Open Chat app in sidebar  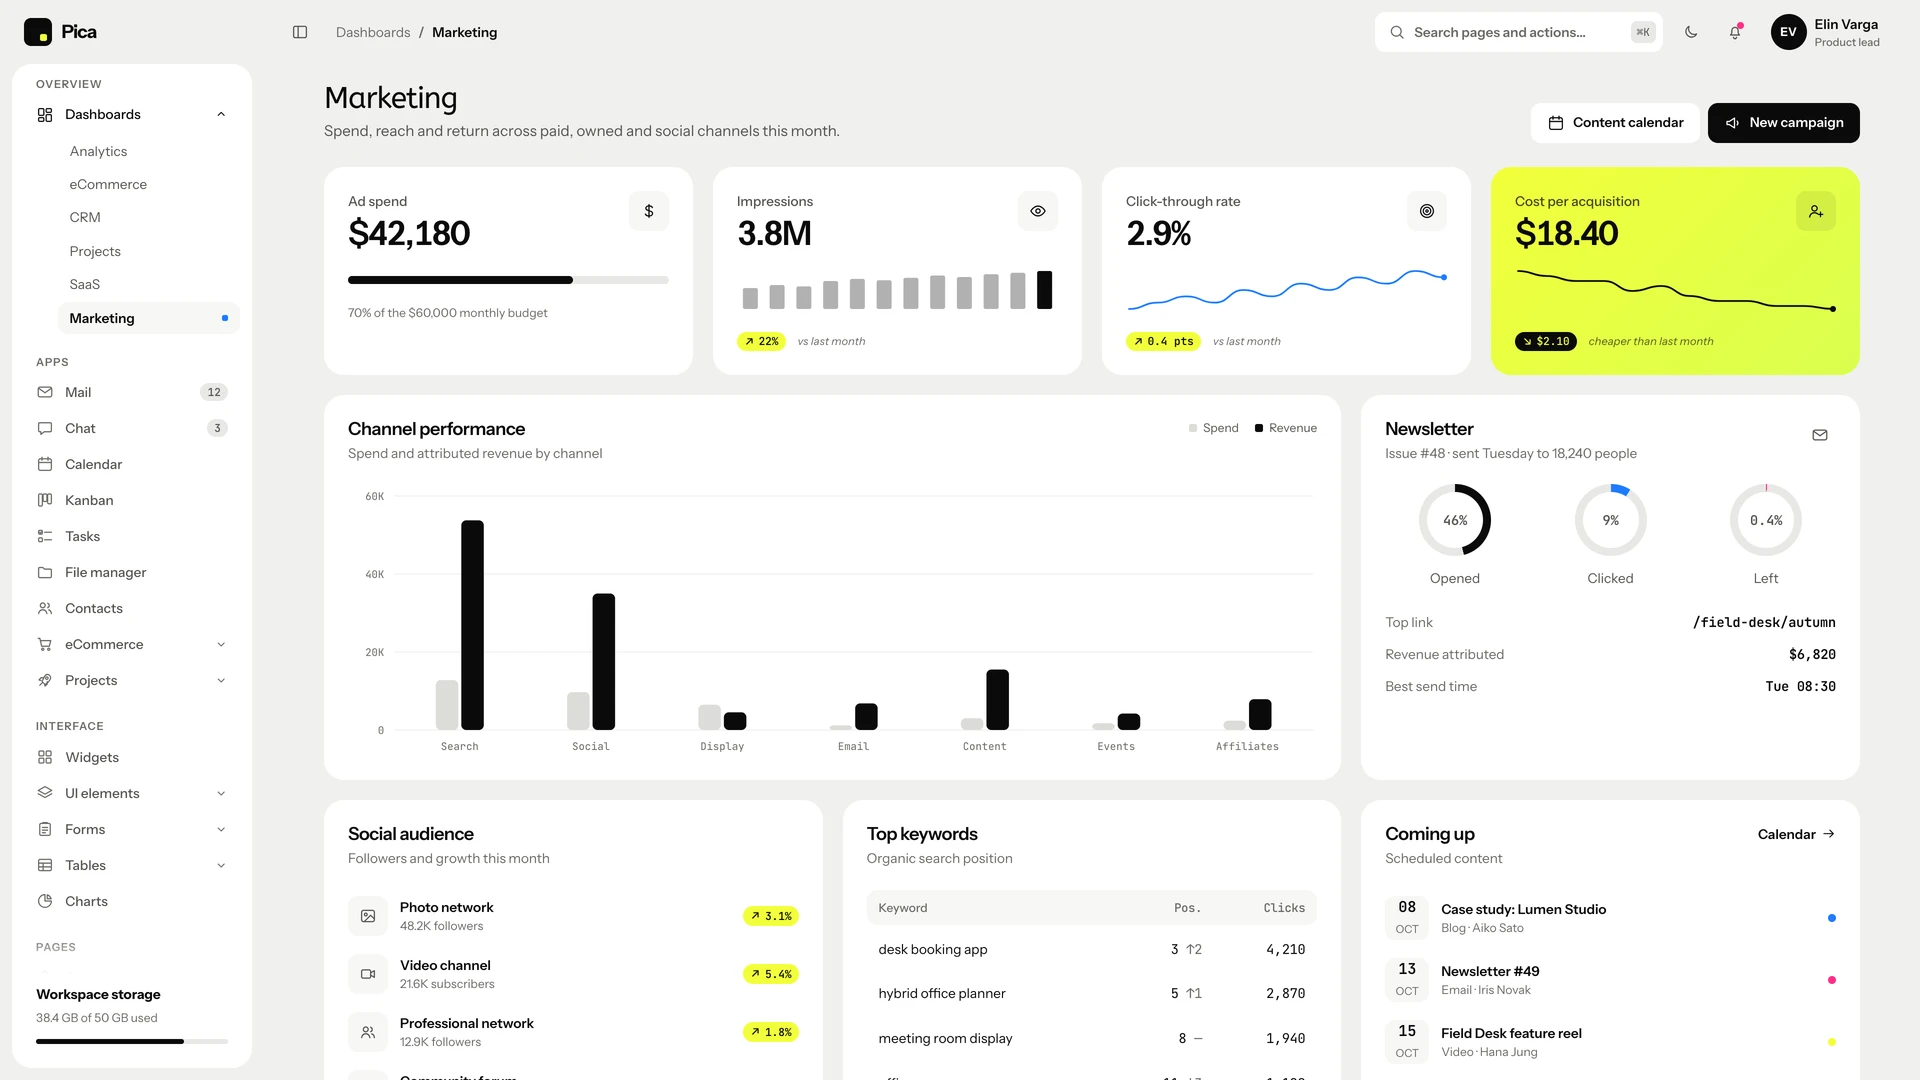(x=132, y=428)
